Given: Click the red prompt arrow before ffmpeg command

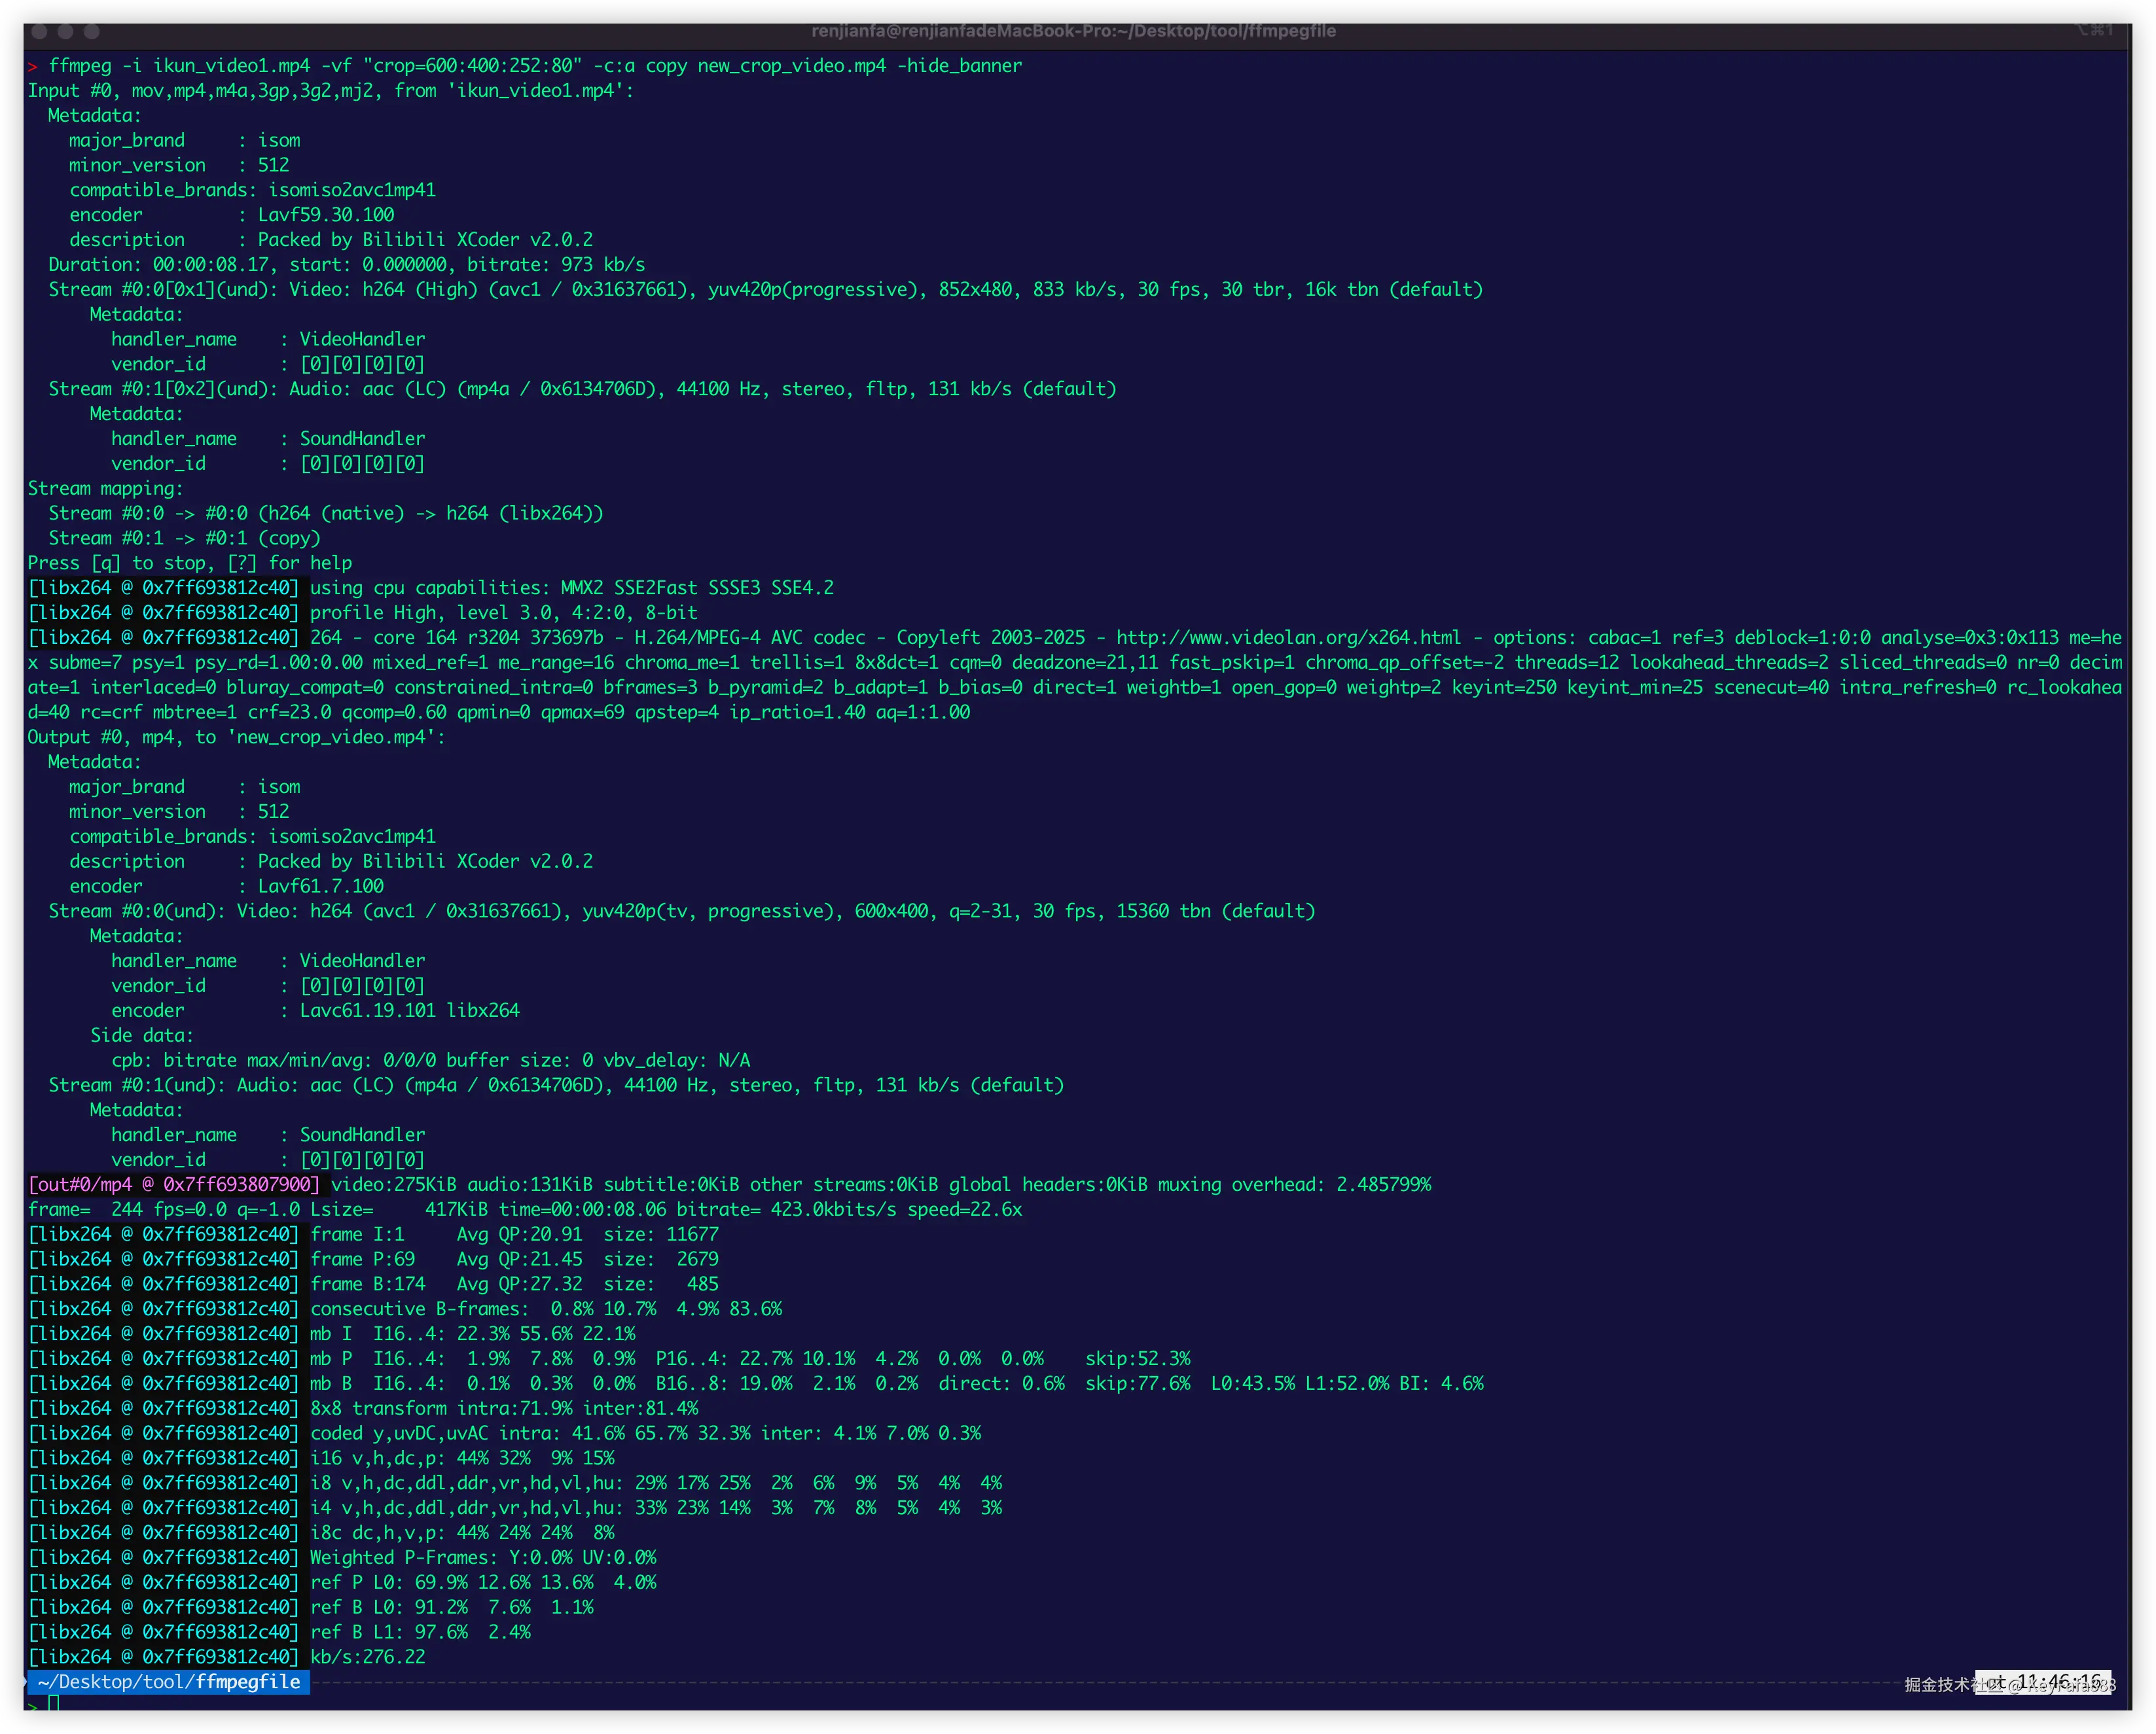Looking at the screenshot, I should pos(33,66).
